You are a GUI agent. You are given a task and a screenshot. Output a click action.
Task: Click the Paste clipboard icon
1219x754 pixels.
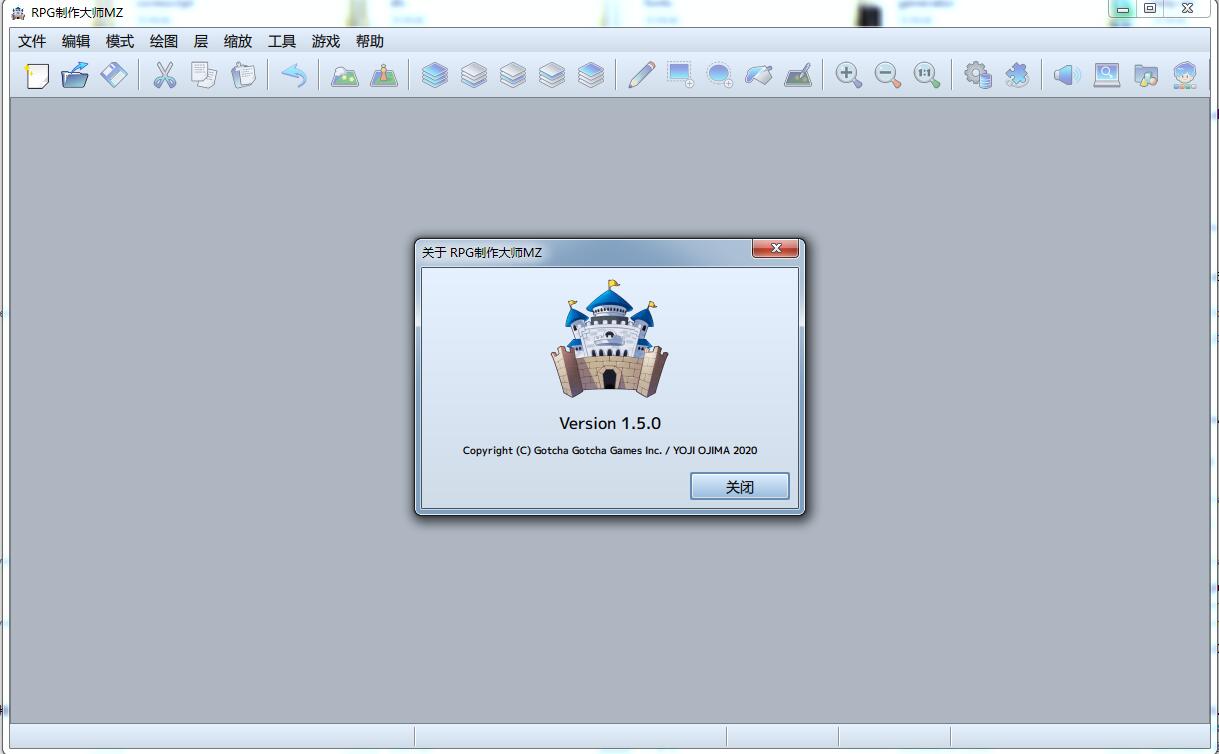243,75
